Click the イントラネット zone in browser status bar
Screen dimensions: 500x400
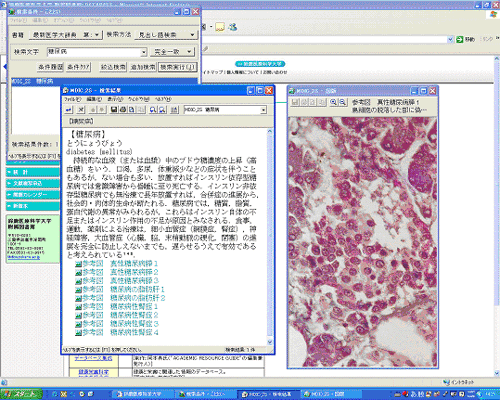click(458, 382)
